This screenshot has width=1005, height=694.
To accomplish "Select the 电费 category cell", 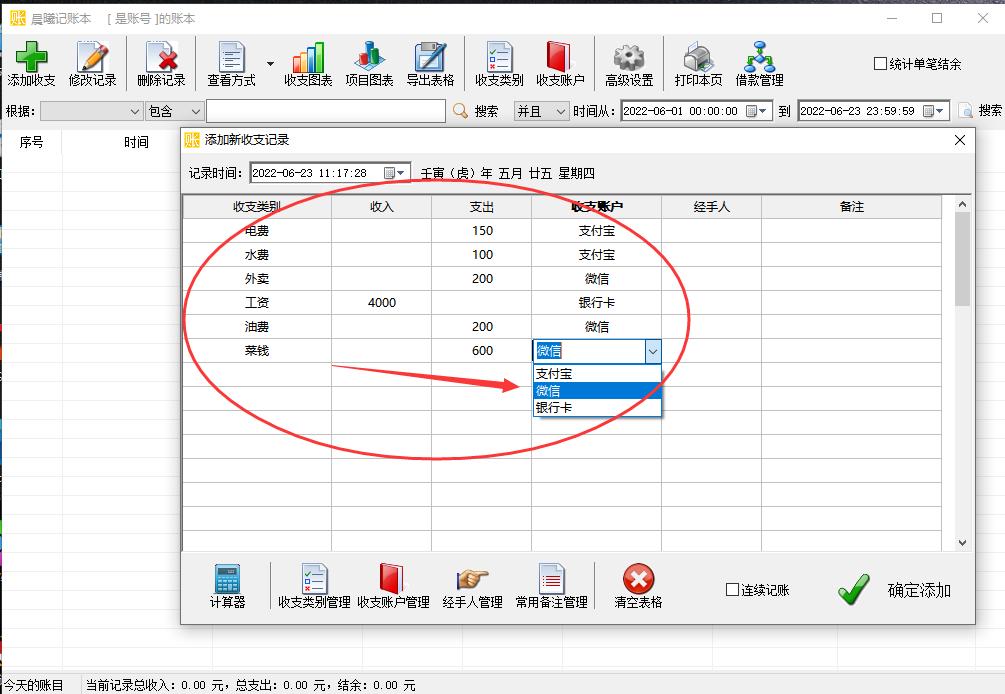I will (x=256, y=231).
